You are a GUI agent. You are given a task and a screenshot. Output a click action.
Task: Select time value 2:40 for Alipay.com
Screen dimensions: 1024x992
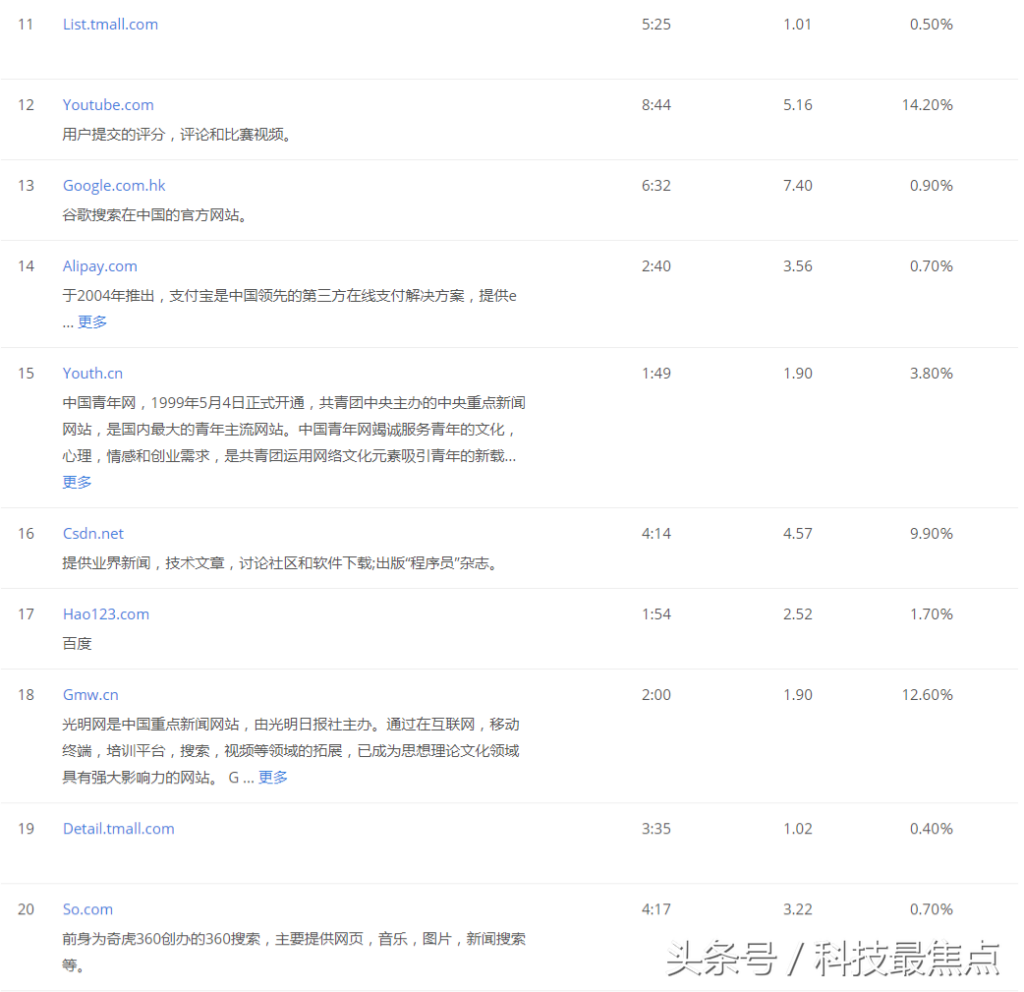tap(656, 266)
